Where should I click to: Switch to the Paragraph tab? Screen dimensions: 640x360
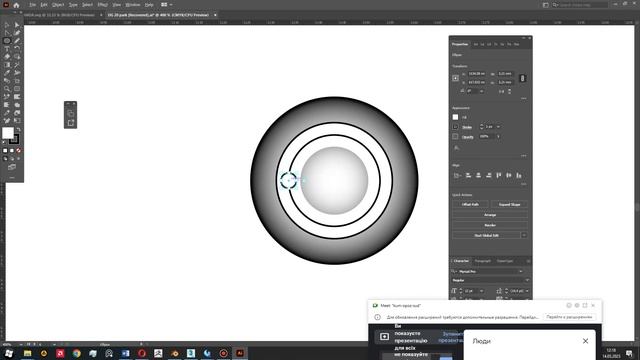click(x=483, y=261)
